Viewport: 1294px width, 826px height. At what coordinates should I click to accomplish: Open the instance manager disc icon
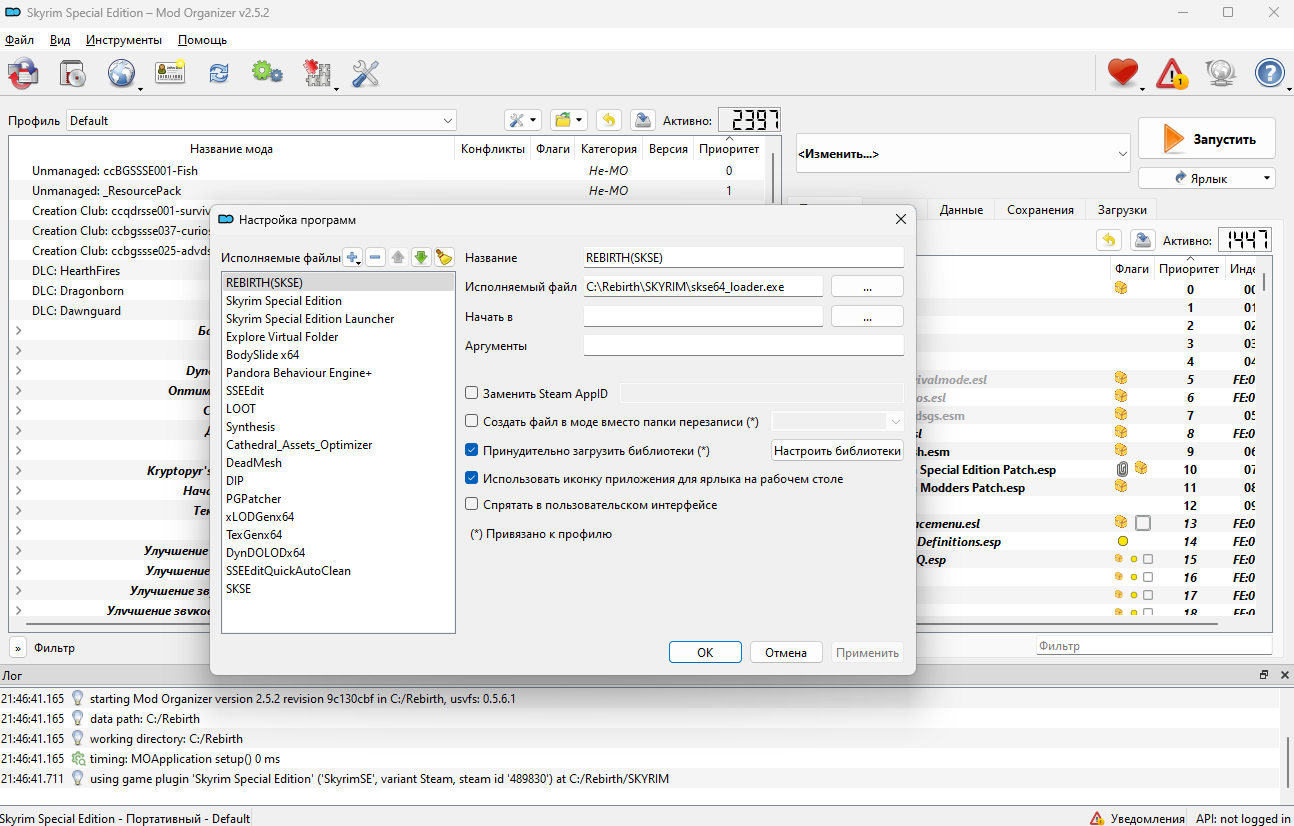tap(72, 73)
